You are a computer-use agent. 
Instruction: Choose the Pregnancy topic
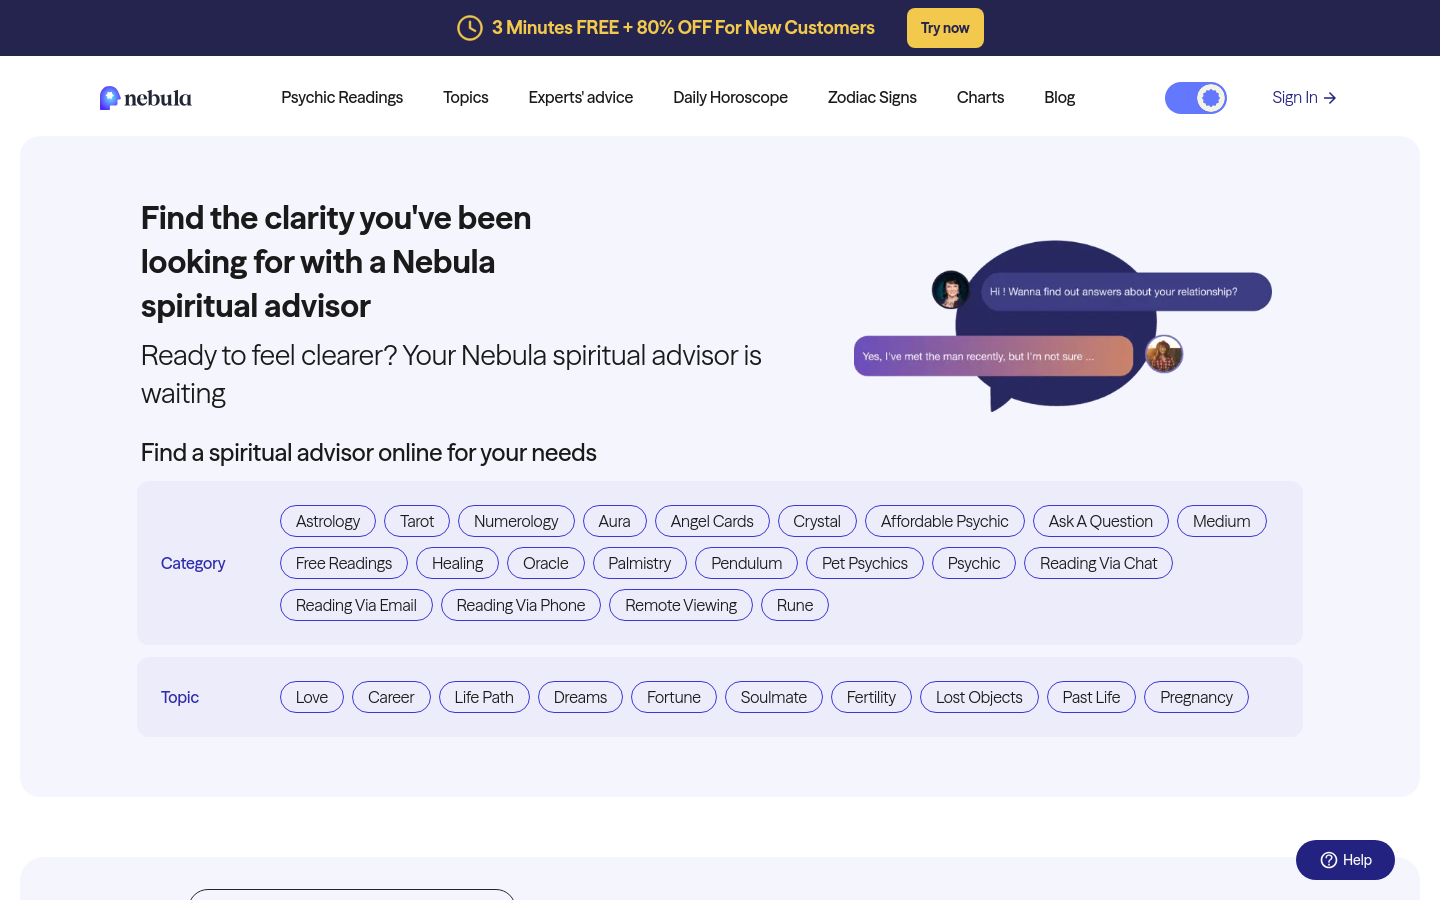click(1196, 697)
